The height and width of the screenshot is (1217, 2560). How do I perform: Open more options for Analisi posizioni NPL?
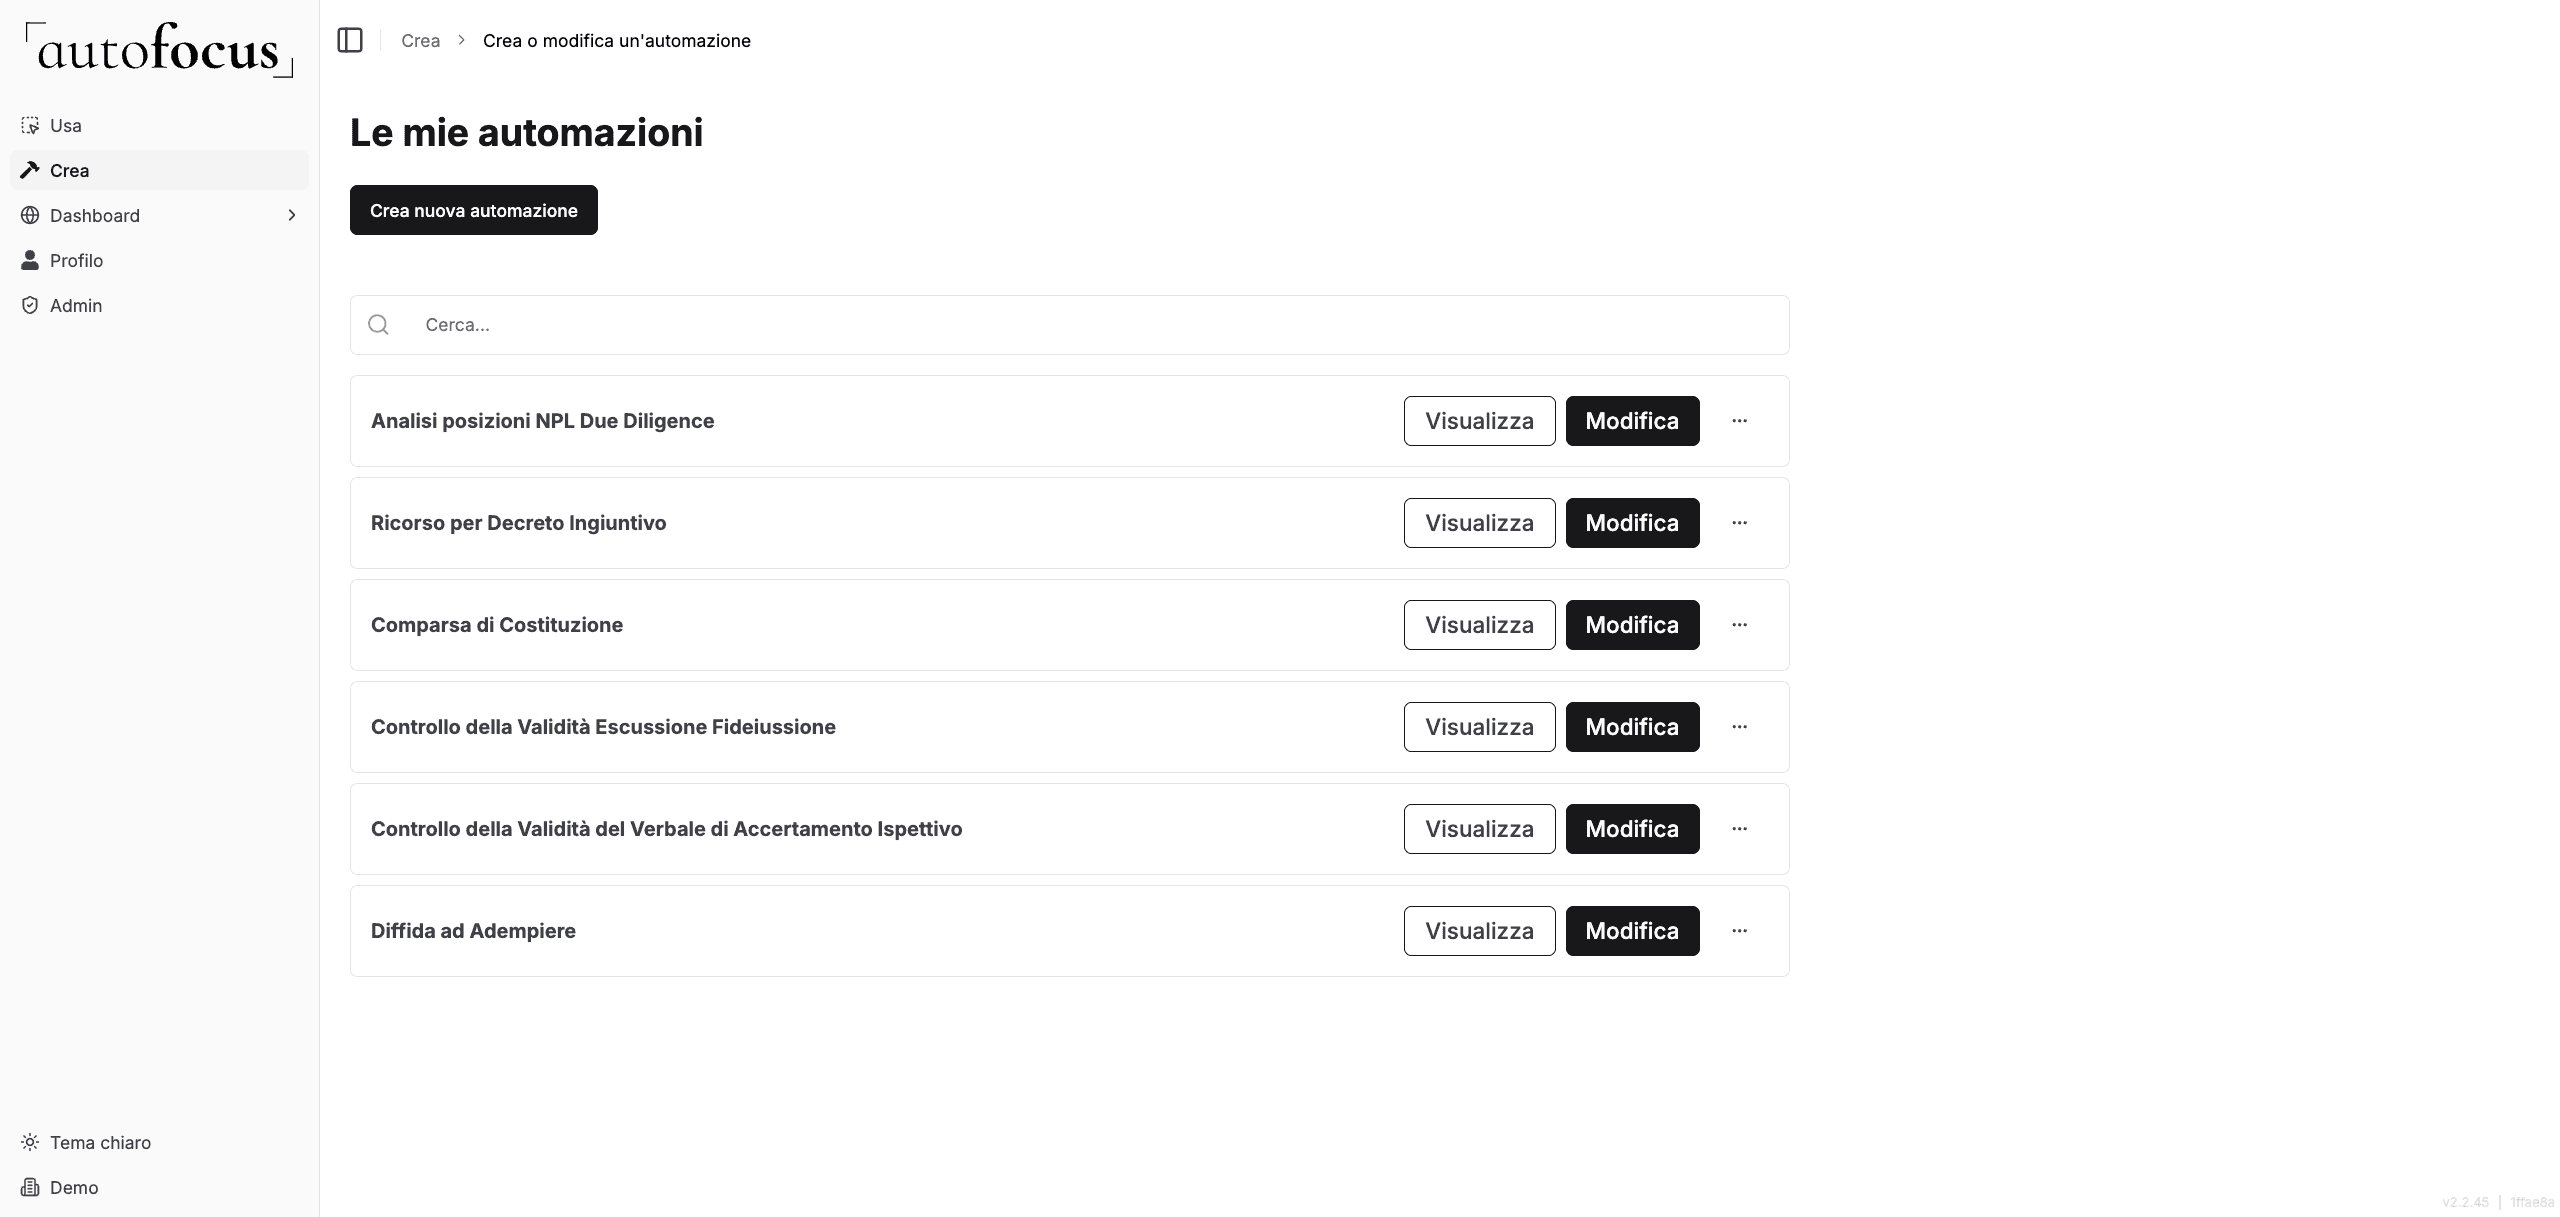(1739, 421)
